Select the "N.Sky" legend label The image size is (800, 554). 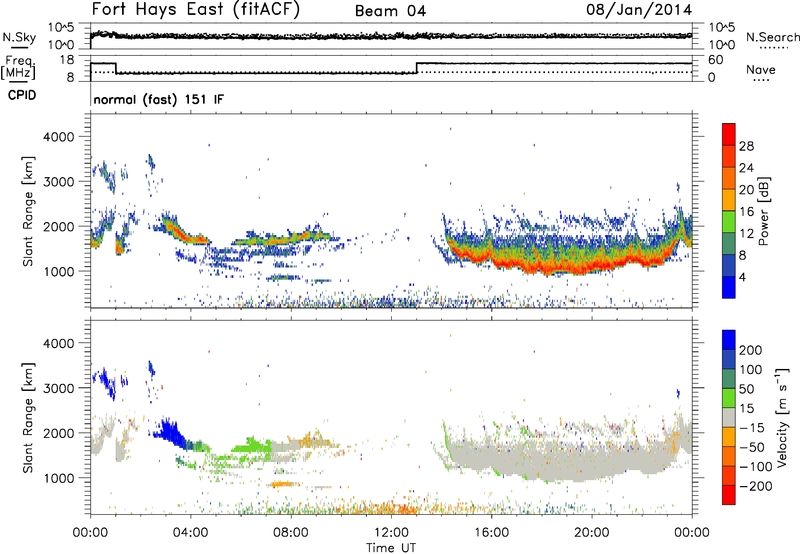pos(19,37)
